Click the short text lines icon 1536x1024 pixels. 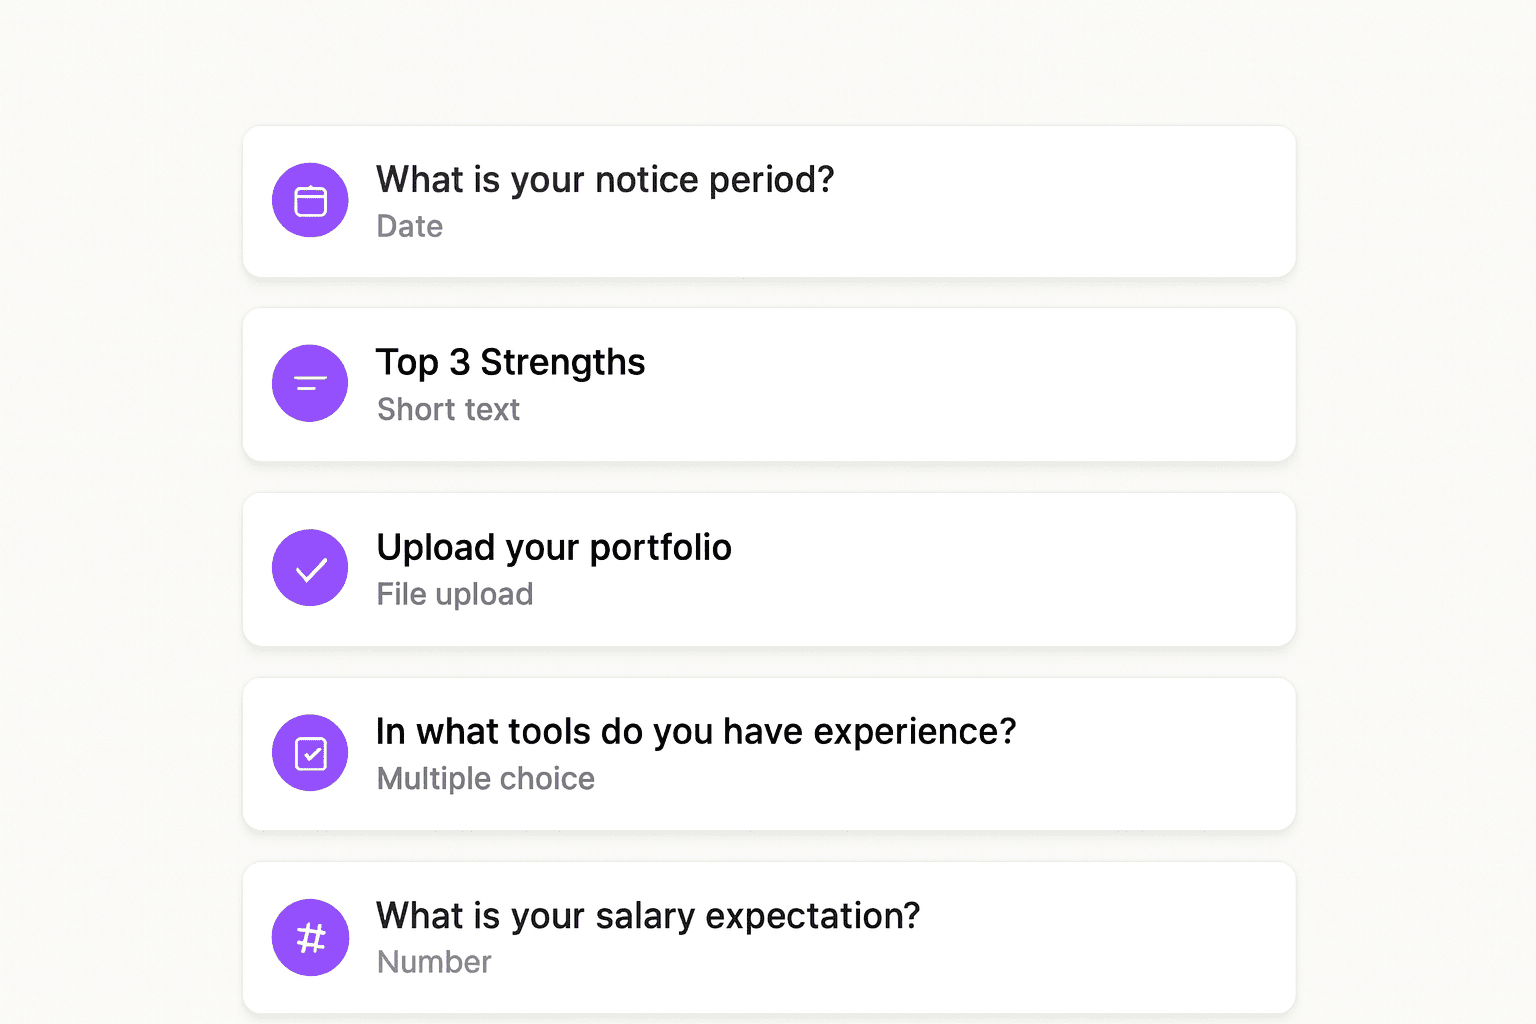tap(310, 383)
